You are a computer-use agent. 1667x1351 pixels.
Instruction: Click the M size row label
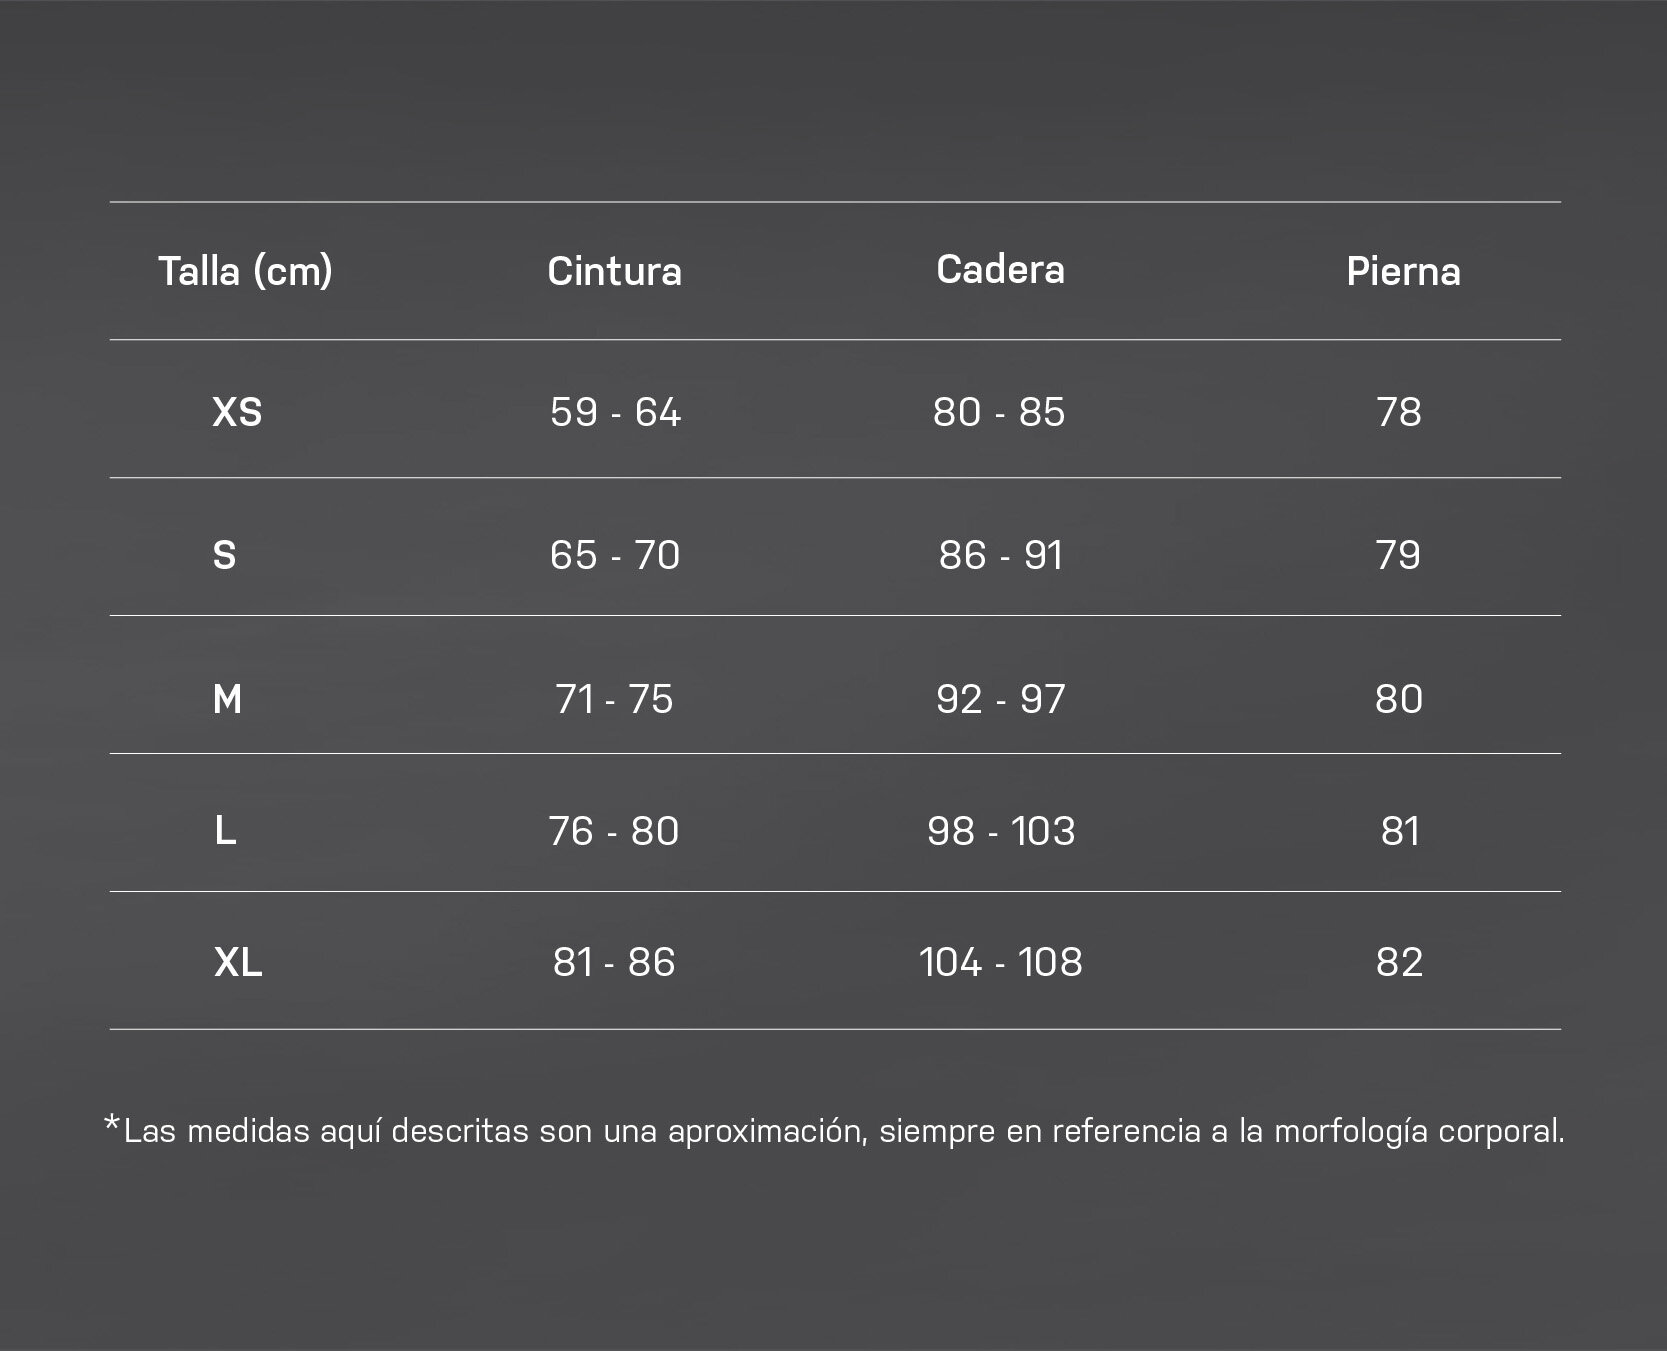pyautogui.click(x=227, y=699)
